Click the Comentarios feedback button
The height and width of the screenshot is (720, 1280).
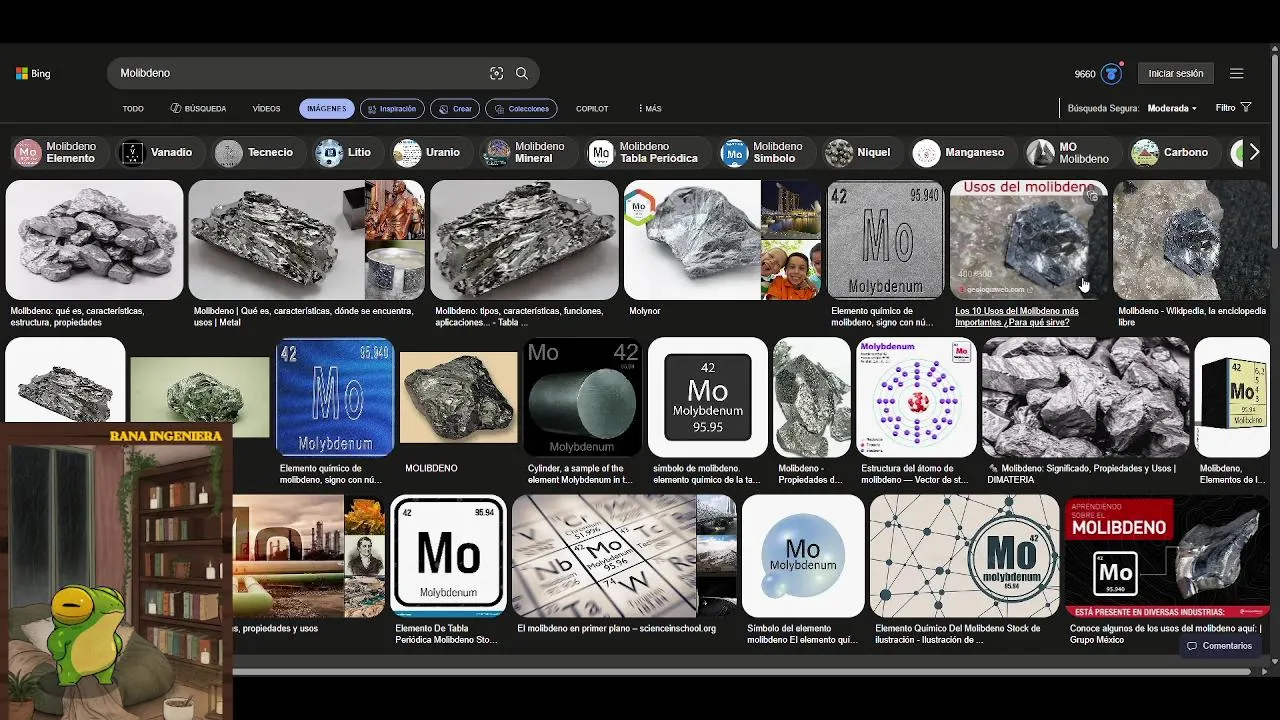pyautogui.click(x=1219, y=646)
